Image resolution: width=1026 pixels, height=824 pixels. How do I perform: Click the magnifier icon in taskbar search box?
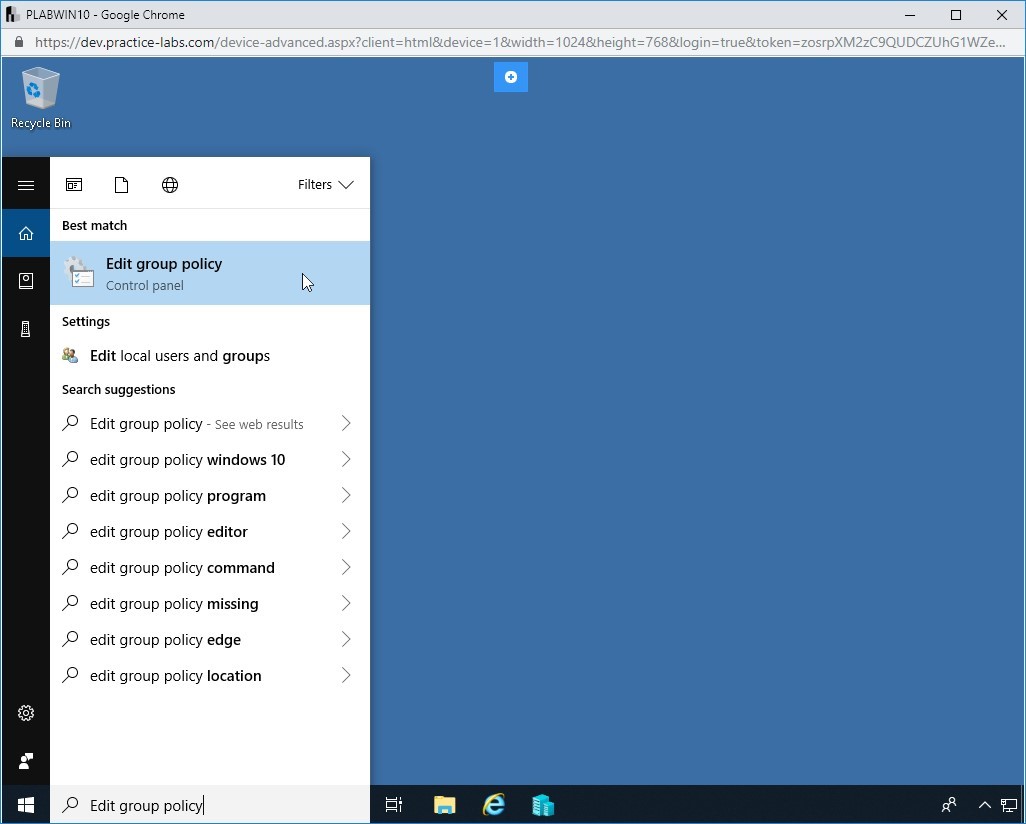(x=70, y=804)
